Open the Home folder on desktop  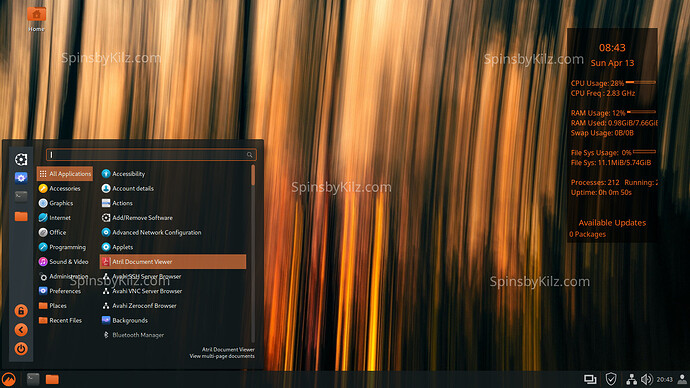pyautogui.click(x=36, y=18)
